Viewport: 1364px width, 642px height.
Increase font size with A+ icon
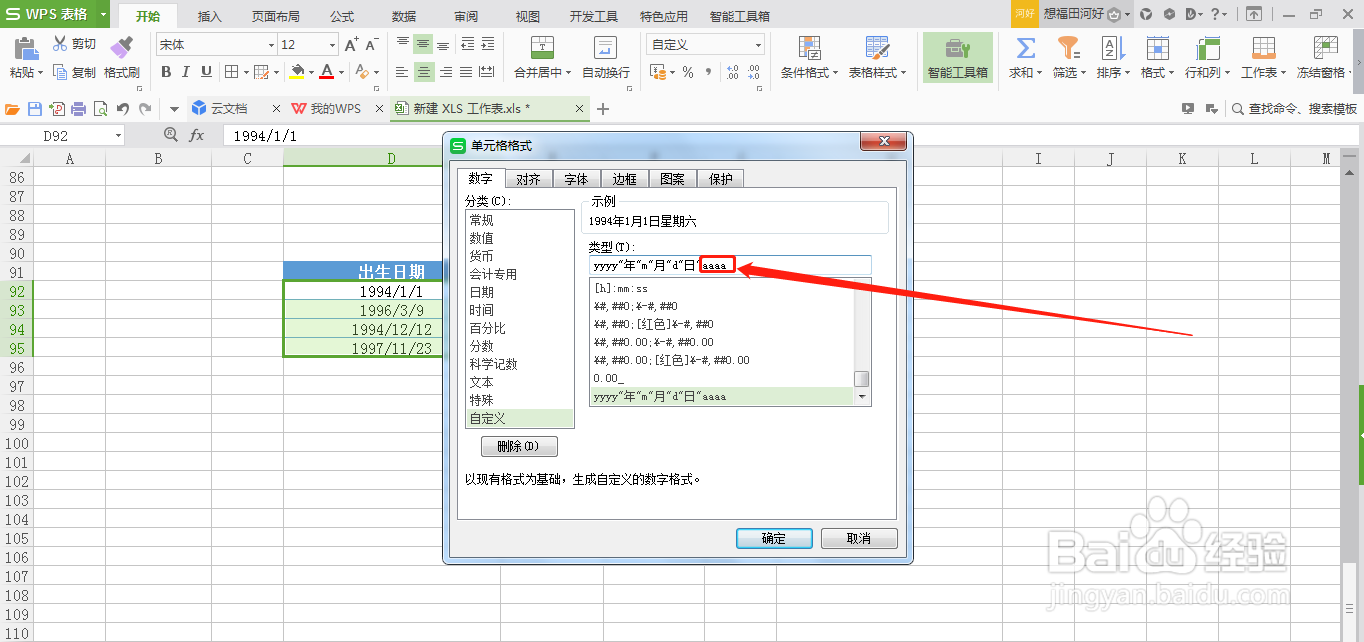pyautogui.click(x=351, y=45)
